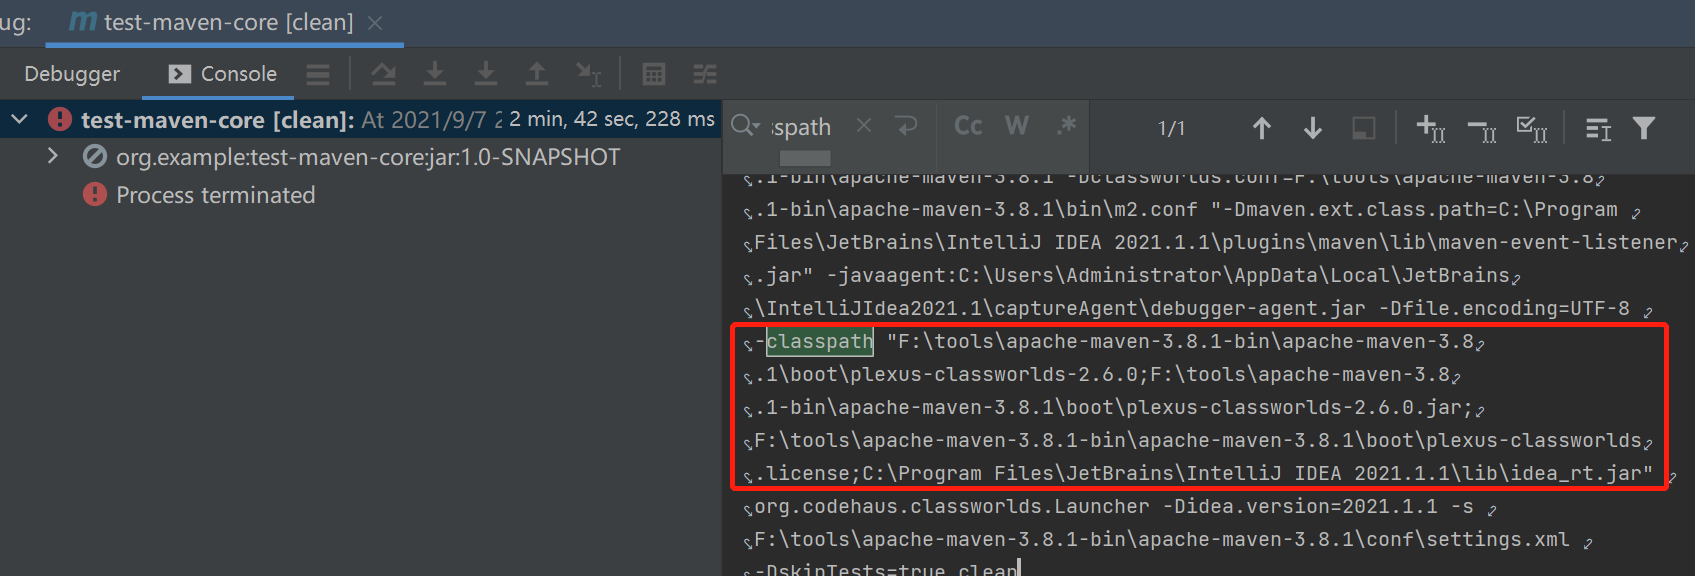This screenshot has width=1695, height=576.
Task: Add selection for next occurrence
Action: [x=1431, y=128]
